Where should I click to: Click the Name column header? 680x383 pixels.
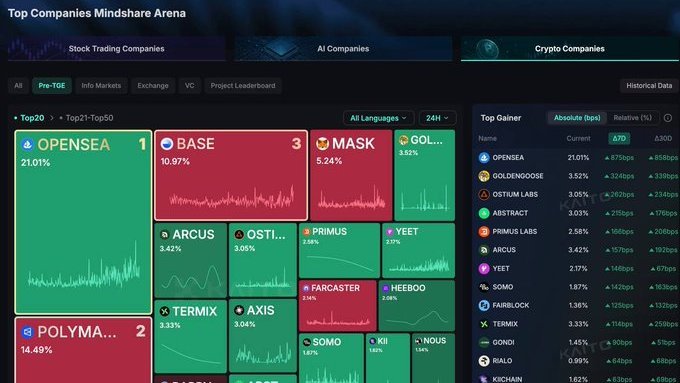487,138
